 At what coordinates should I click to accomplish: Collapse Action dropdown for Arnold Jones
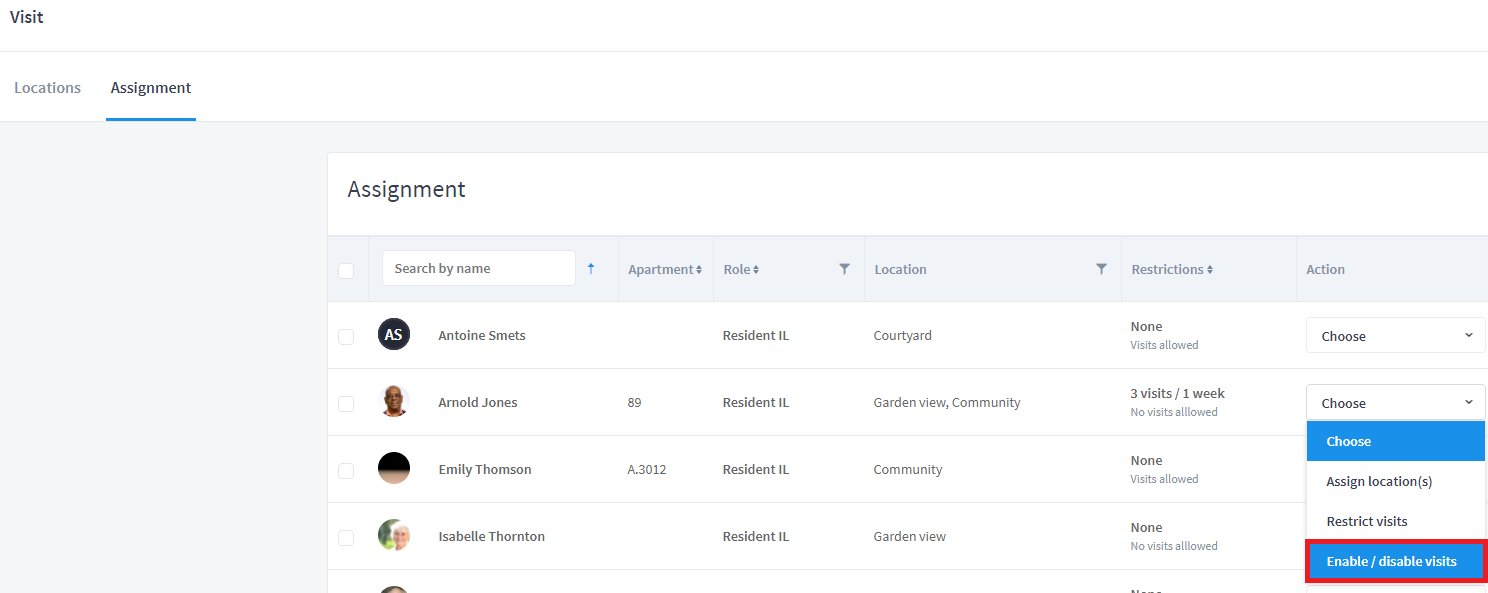(x=1396, y=403)
